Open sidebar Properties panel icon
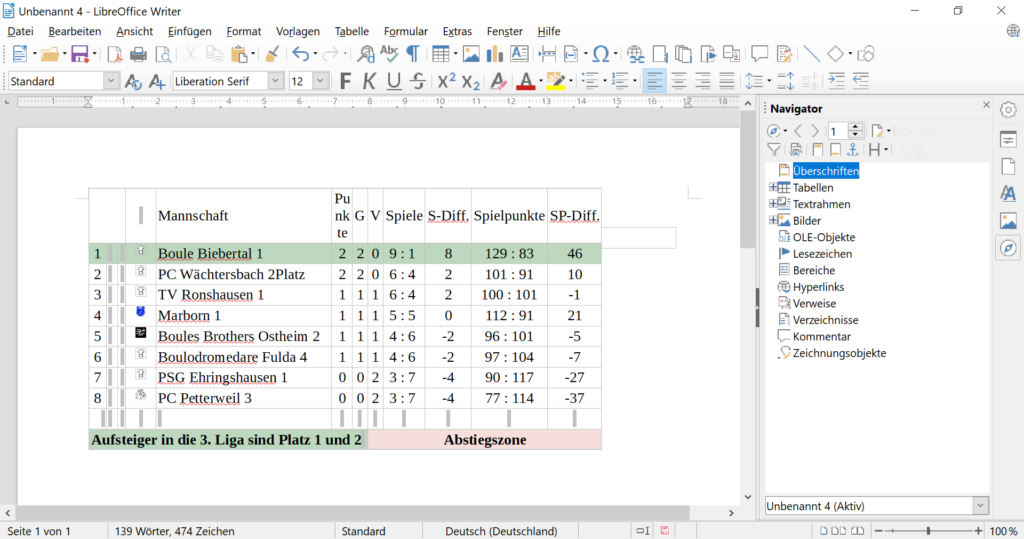 [x=1008, y=139]
